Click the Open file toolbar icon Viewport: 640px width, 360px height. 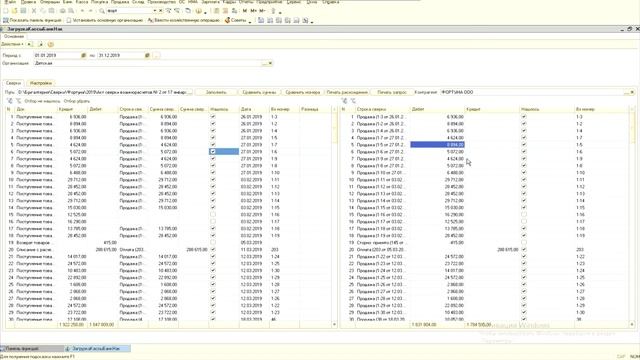pos(14,11)
